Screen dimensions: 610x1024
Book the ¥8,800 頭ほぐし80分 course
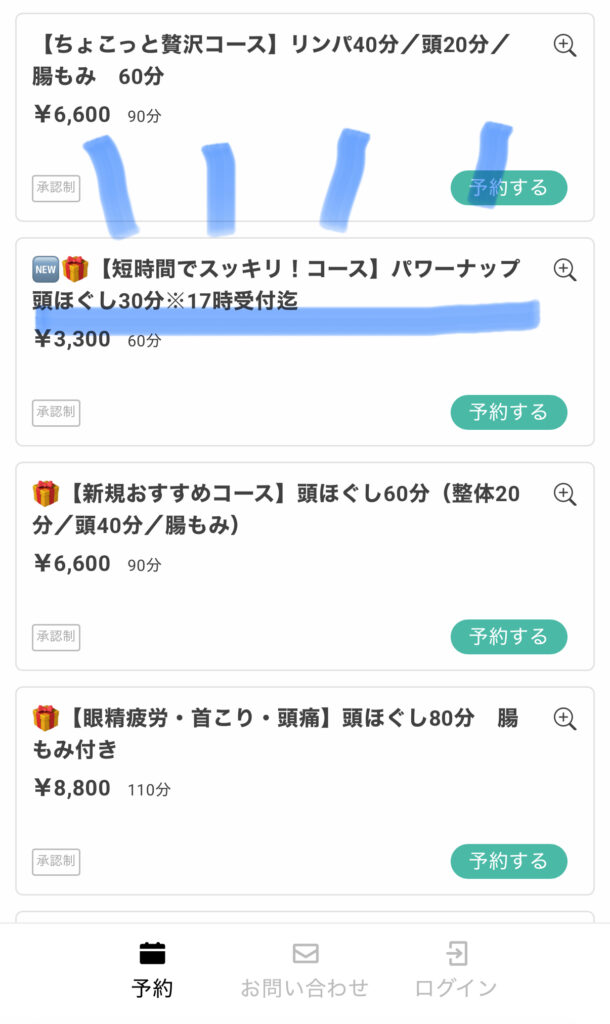point(508,861)
